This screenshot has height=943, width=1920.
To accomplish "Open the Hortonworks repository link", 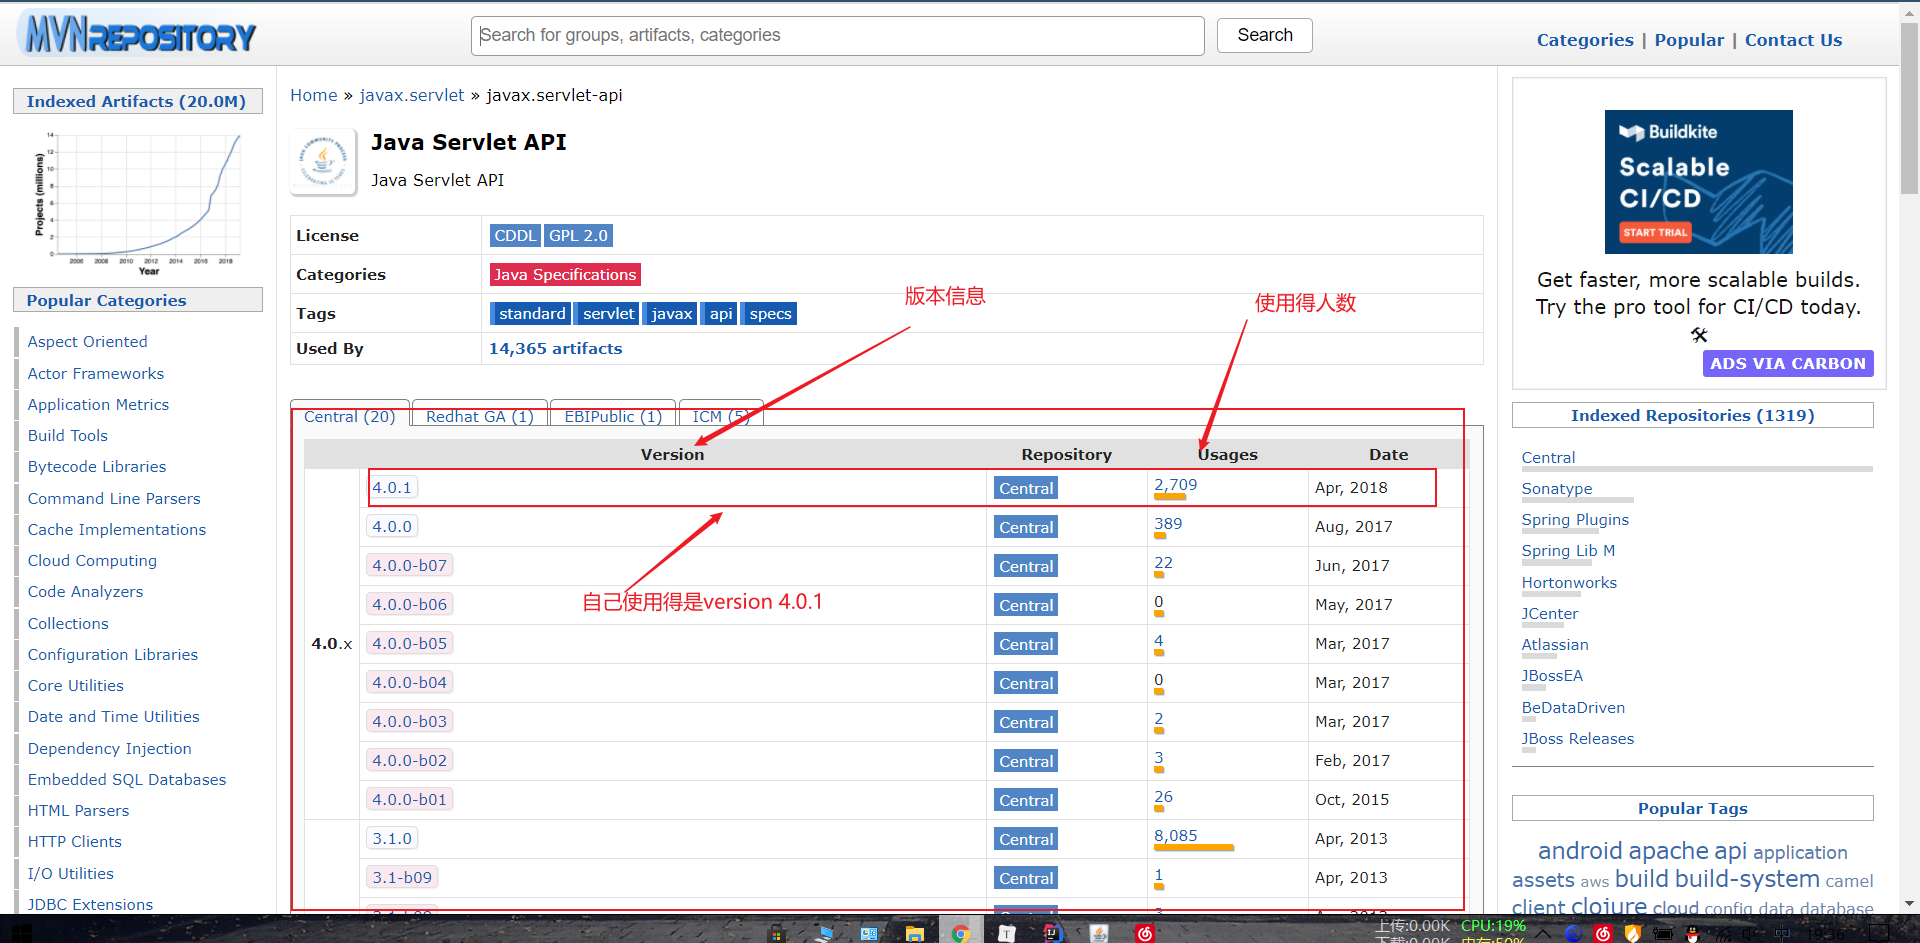I will (x=1569, y=583).
